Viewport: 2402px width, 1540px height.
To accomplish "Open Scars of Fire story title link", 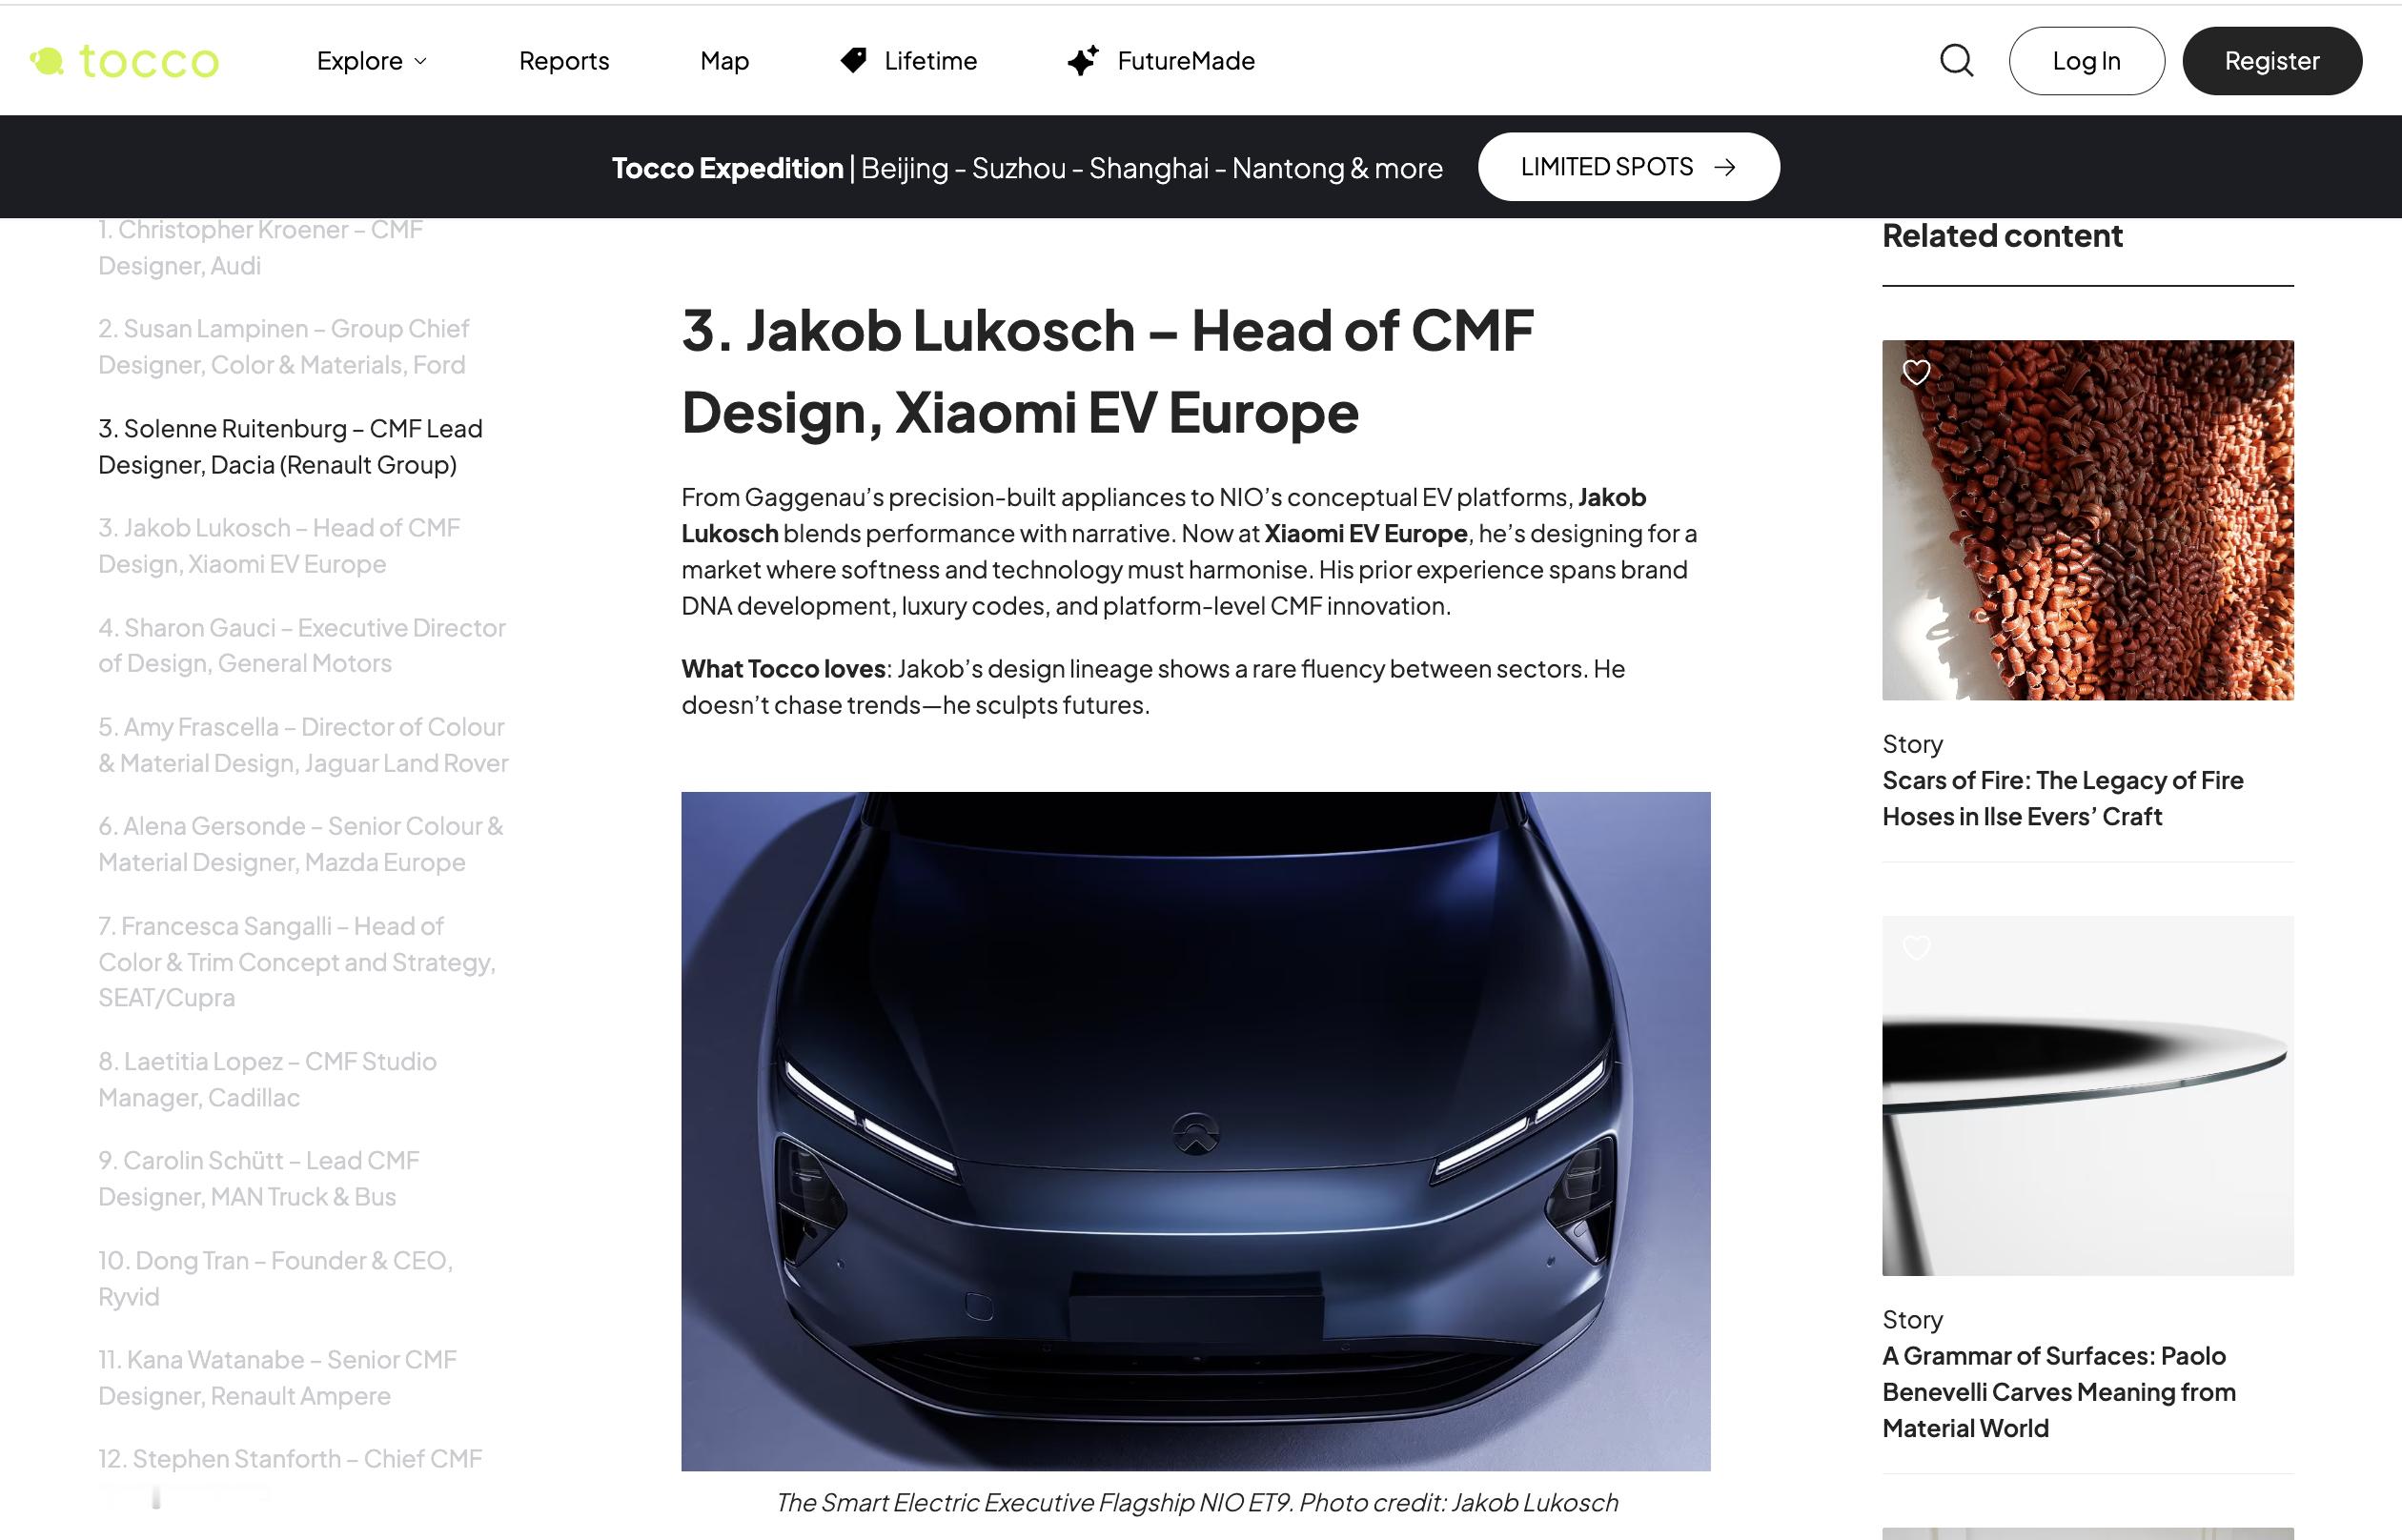I will coord(2062,798).
